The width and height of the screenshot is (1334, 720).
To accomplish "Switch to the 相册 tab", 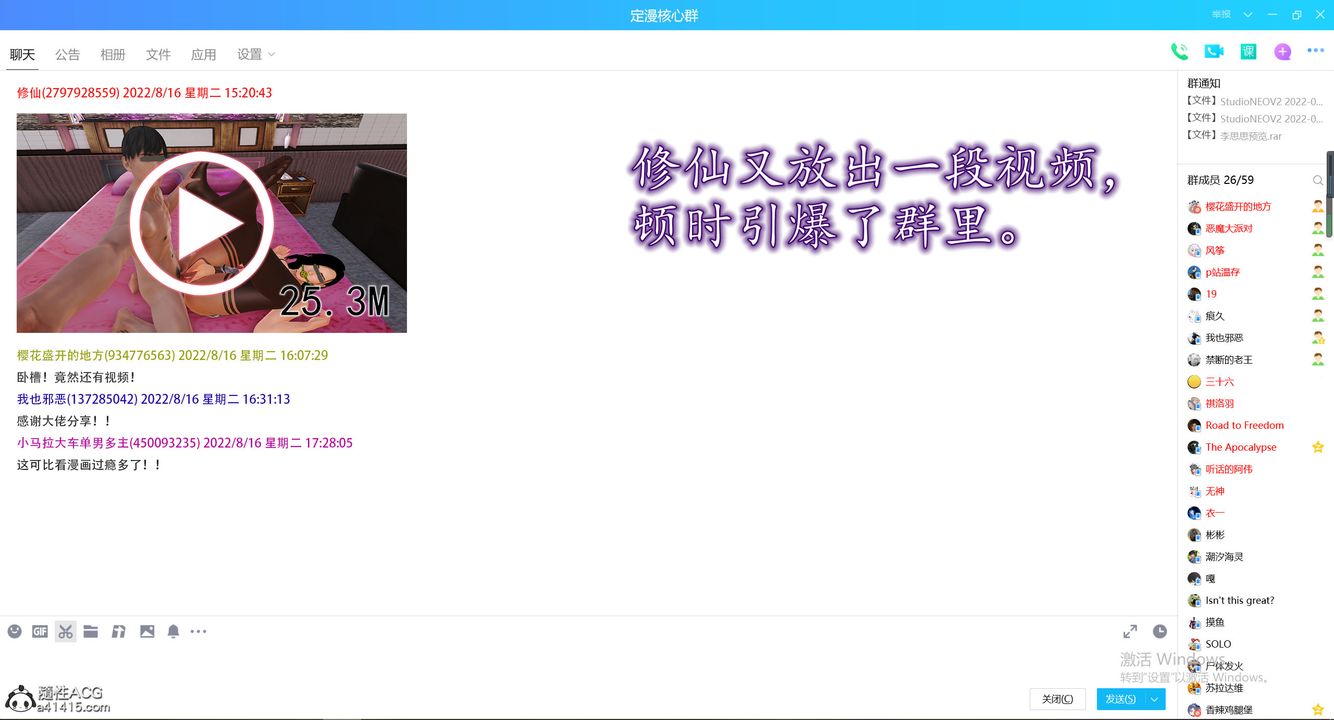I will tap(113, 54).
